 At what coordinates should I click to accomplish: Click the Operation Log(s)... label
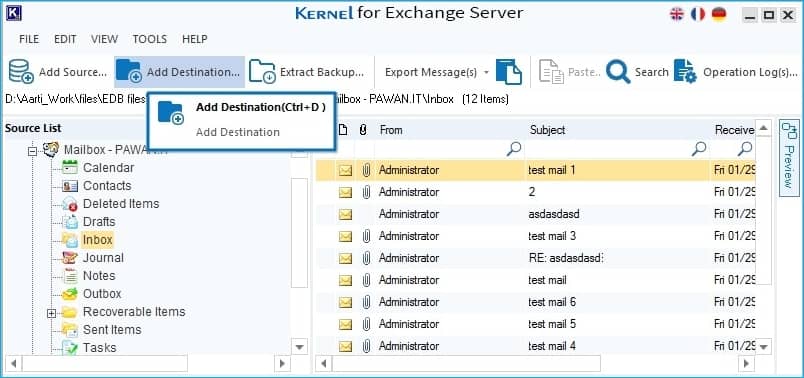(x=750, y=72)
